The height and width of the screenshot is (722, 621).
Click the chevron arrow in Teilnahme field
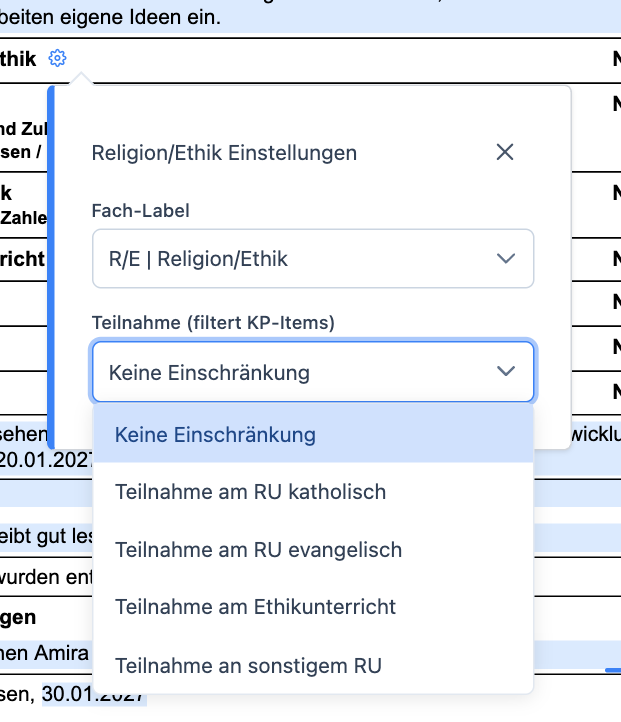click(x=506, y=371)
